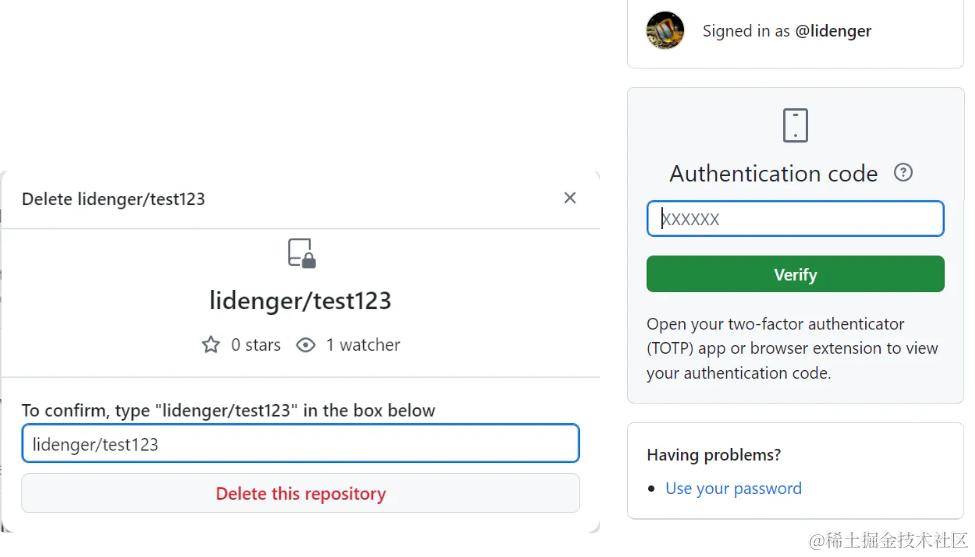Screen dimensions: 975x557
Task: Click the private repository lock icon
Action: (x=301, y=253)
